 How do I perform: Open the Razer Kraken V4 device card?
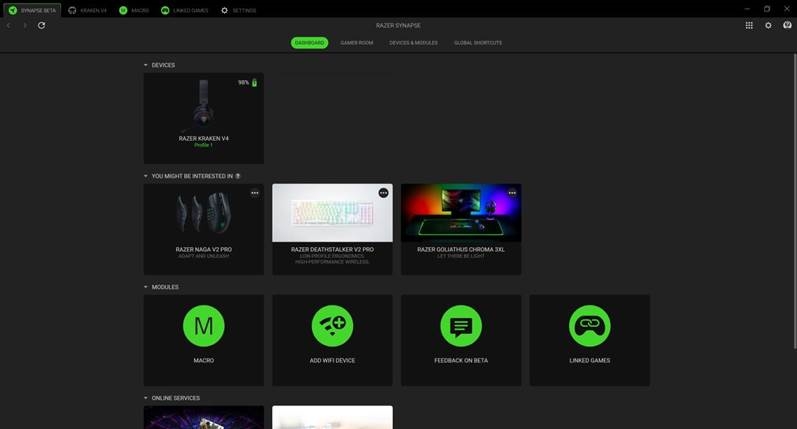(203, 118)
